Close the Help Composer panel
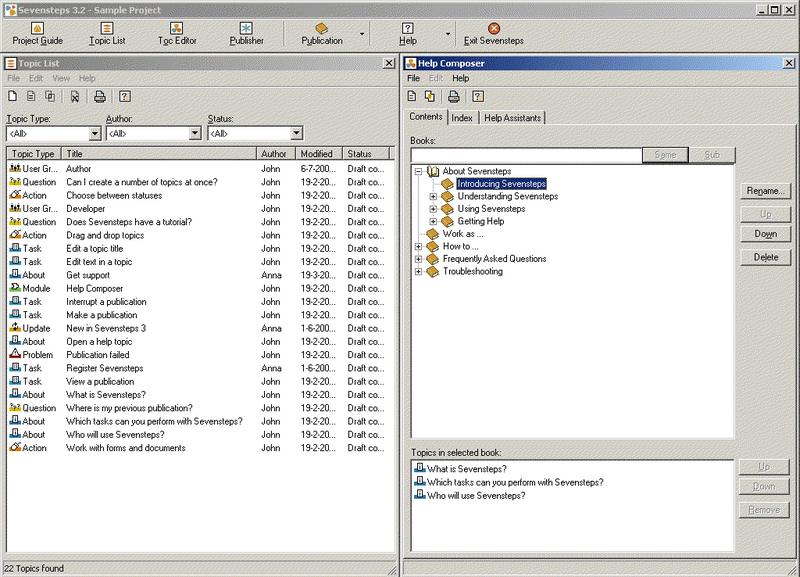The width and height of the screenshot is (800, 577). [x=789, y=63]
